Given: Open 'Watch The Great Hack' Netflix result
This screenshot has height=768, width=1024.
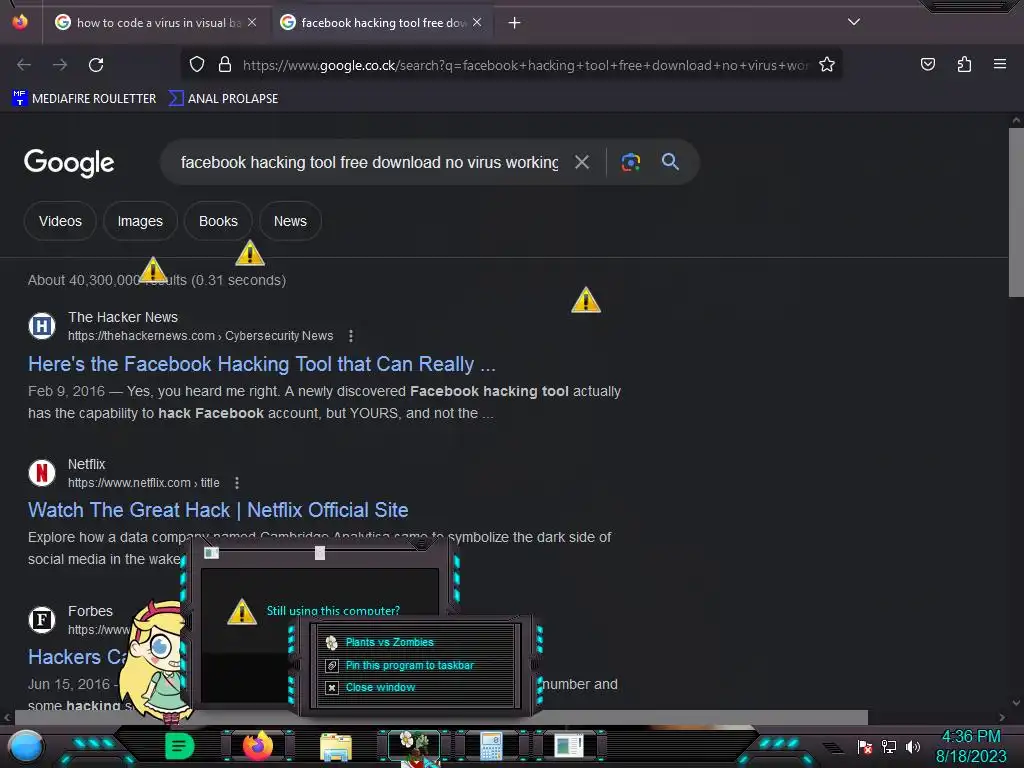Looking at the screenshot, I should pos(218,510).
